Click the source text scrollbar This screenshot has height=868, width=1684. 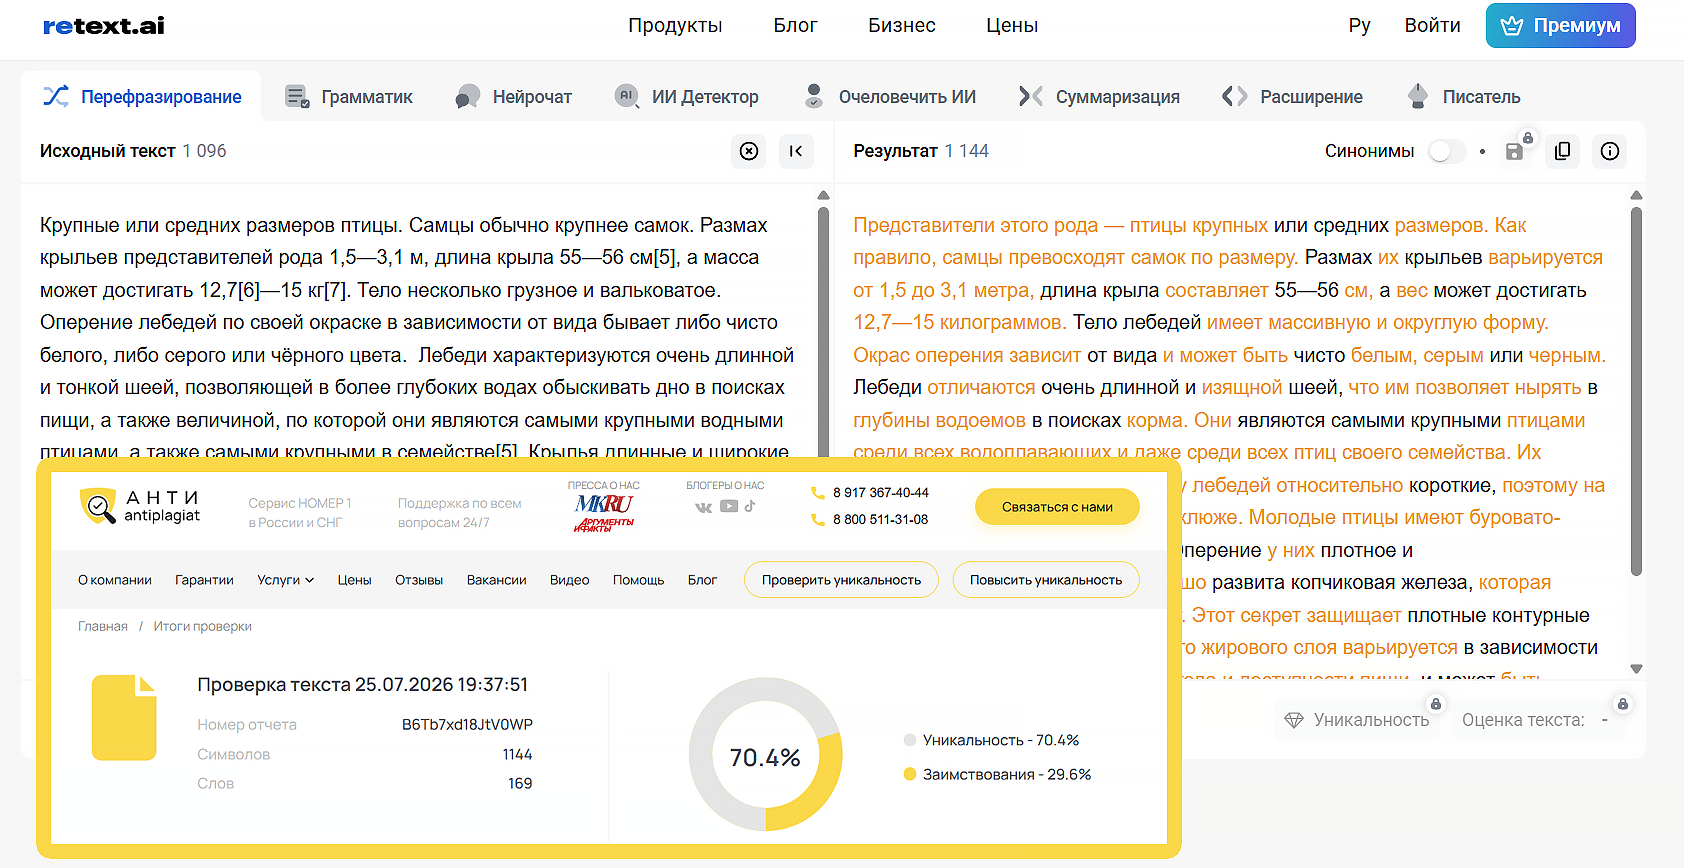(823, 330)
